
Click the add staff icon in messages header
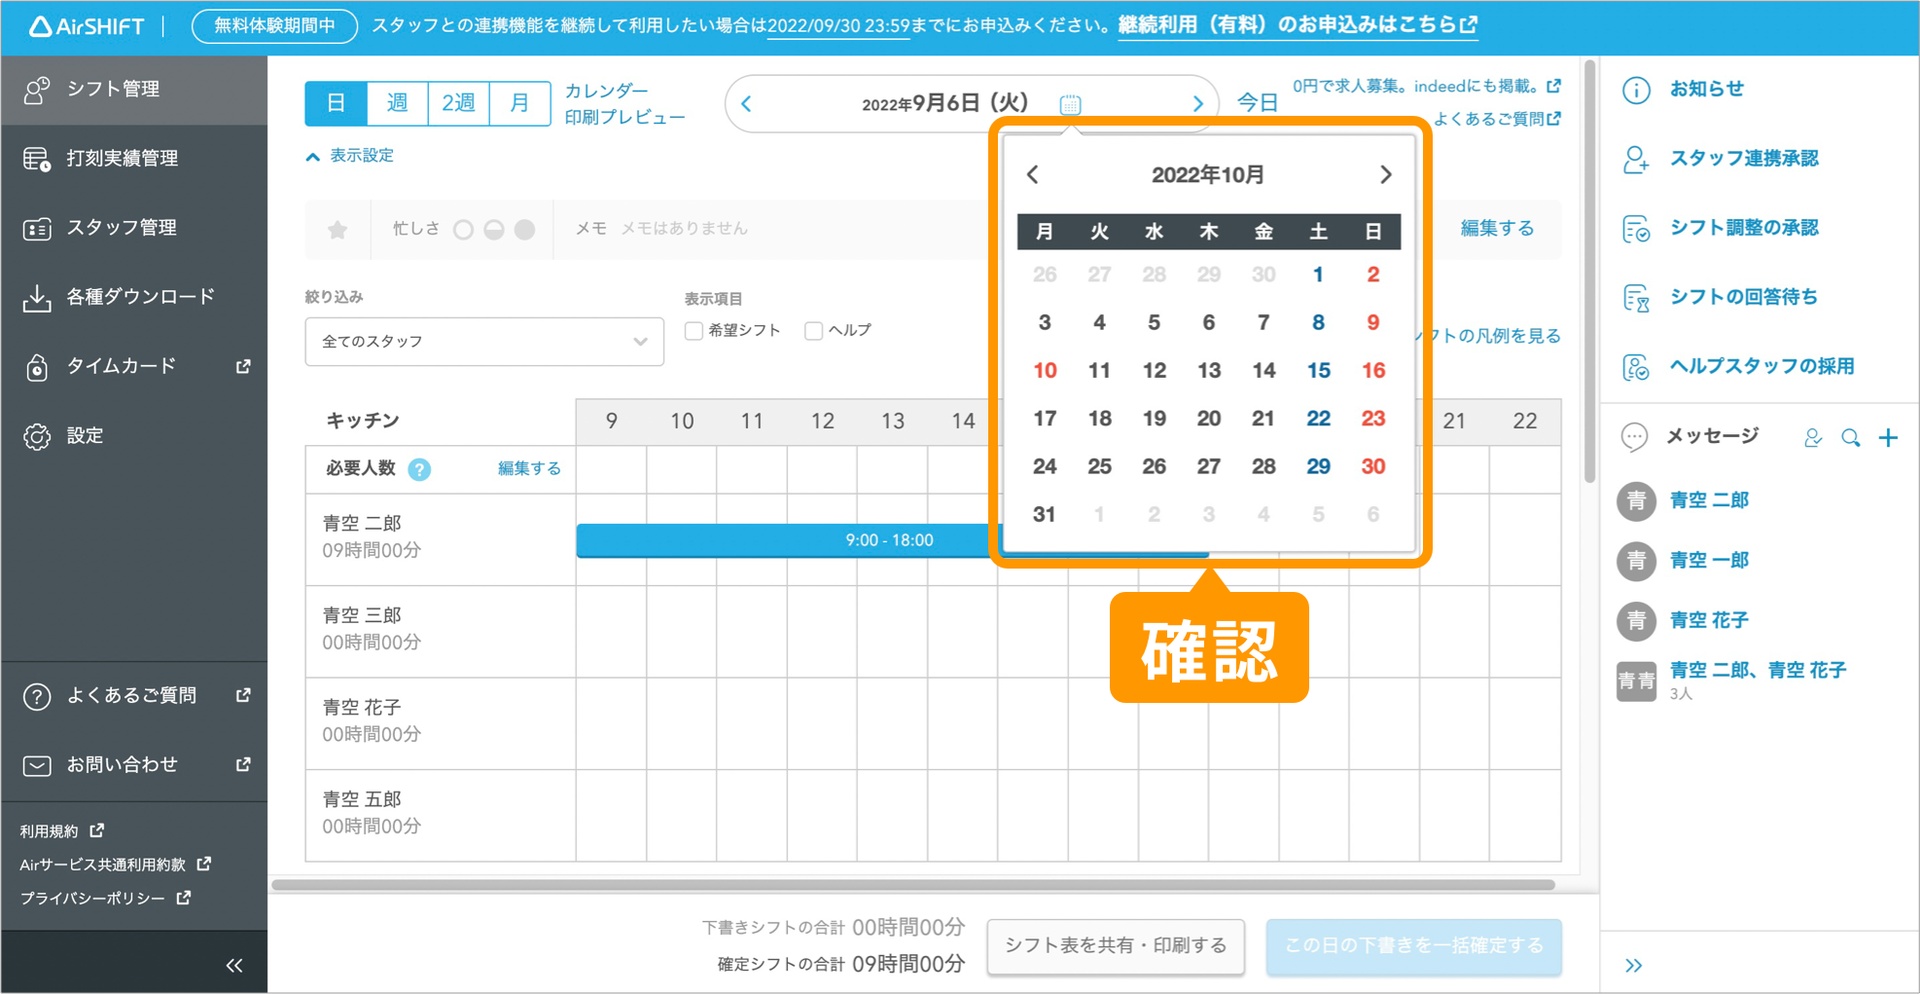1812,438
